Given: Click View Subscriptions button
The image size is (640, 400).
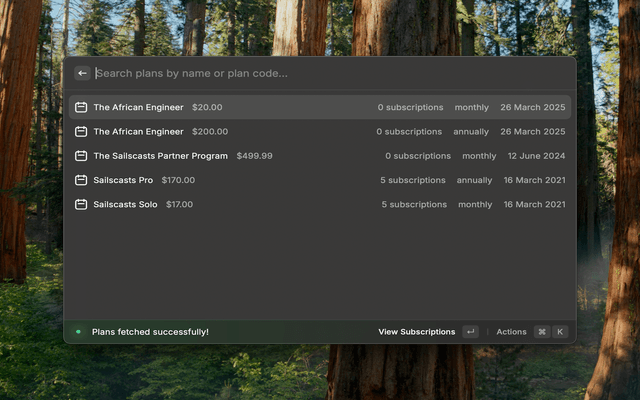Looking at the screenshot, I should click(416, 332).
